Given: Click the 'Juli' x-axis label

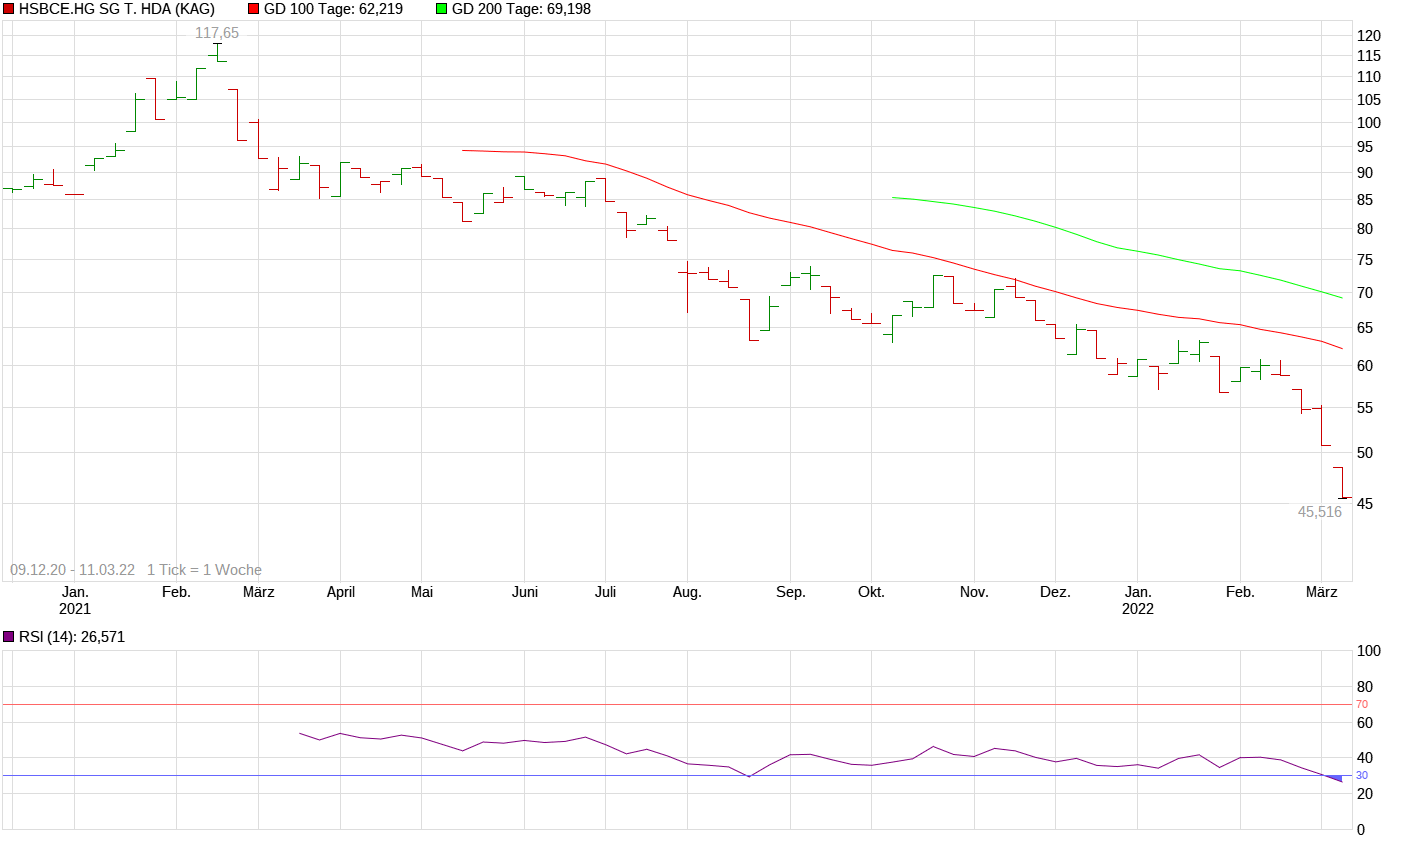Looking at the screenshot, I should [x=605, y=592].
